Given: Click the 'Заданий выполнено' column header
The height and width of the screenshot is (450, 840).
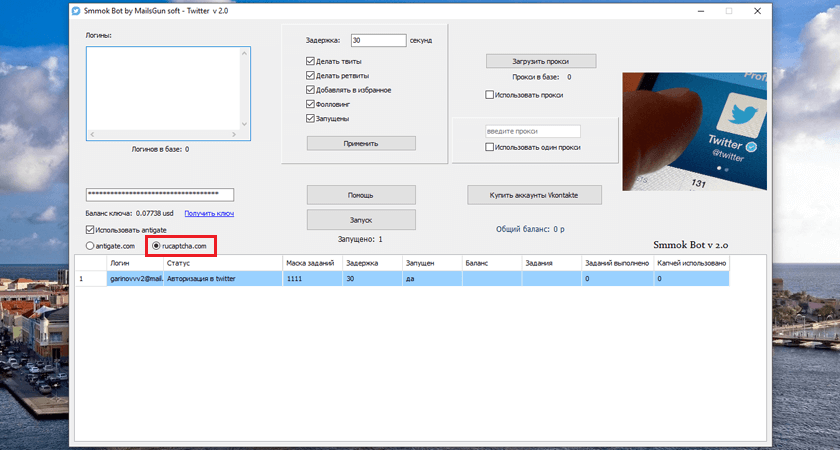Looking at the screenshot, I should (617, 264).
